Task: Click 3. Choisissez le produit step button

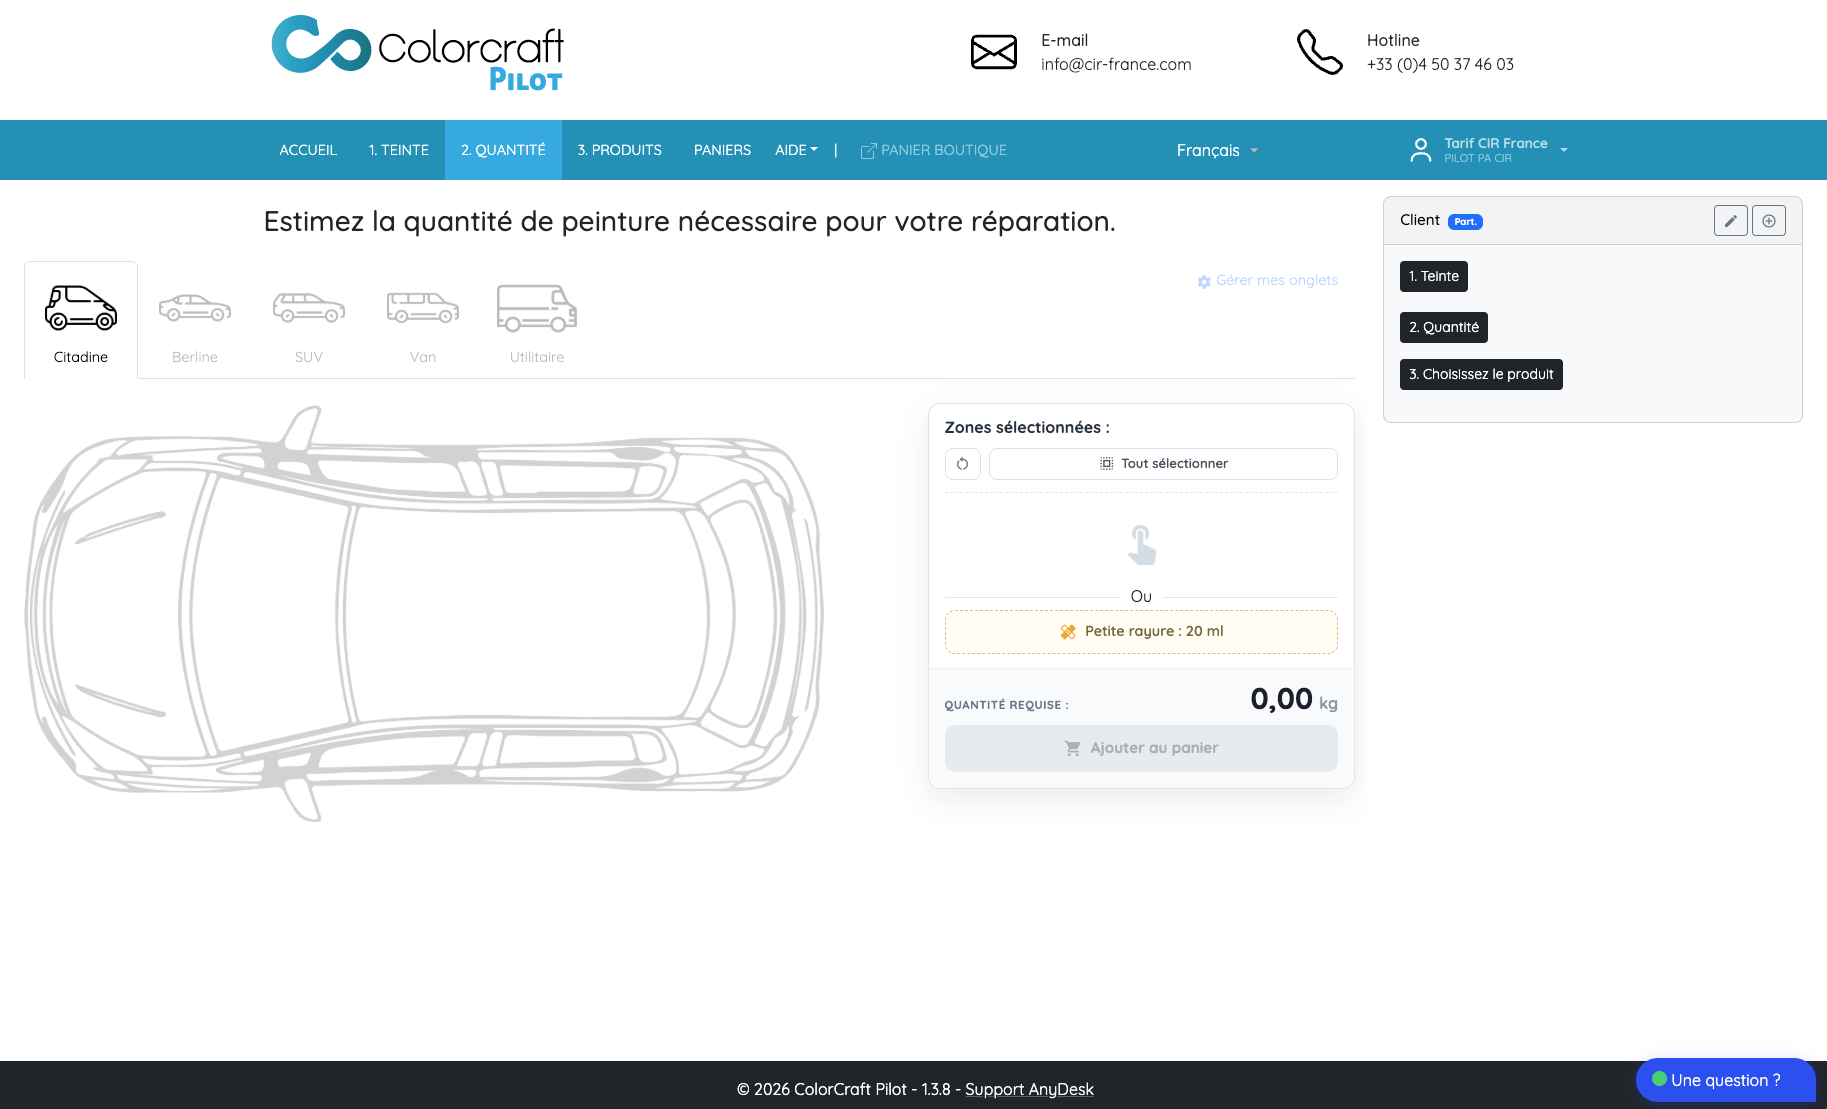Action: (1481, 374)
